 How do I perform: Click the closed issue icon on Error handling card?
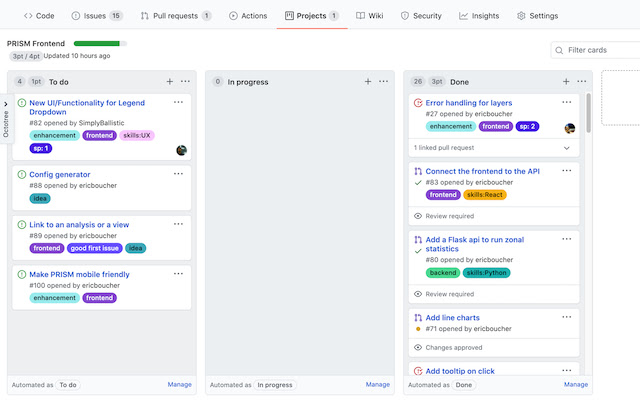(418, 103)
